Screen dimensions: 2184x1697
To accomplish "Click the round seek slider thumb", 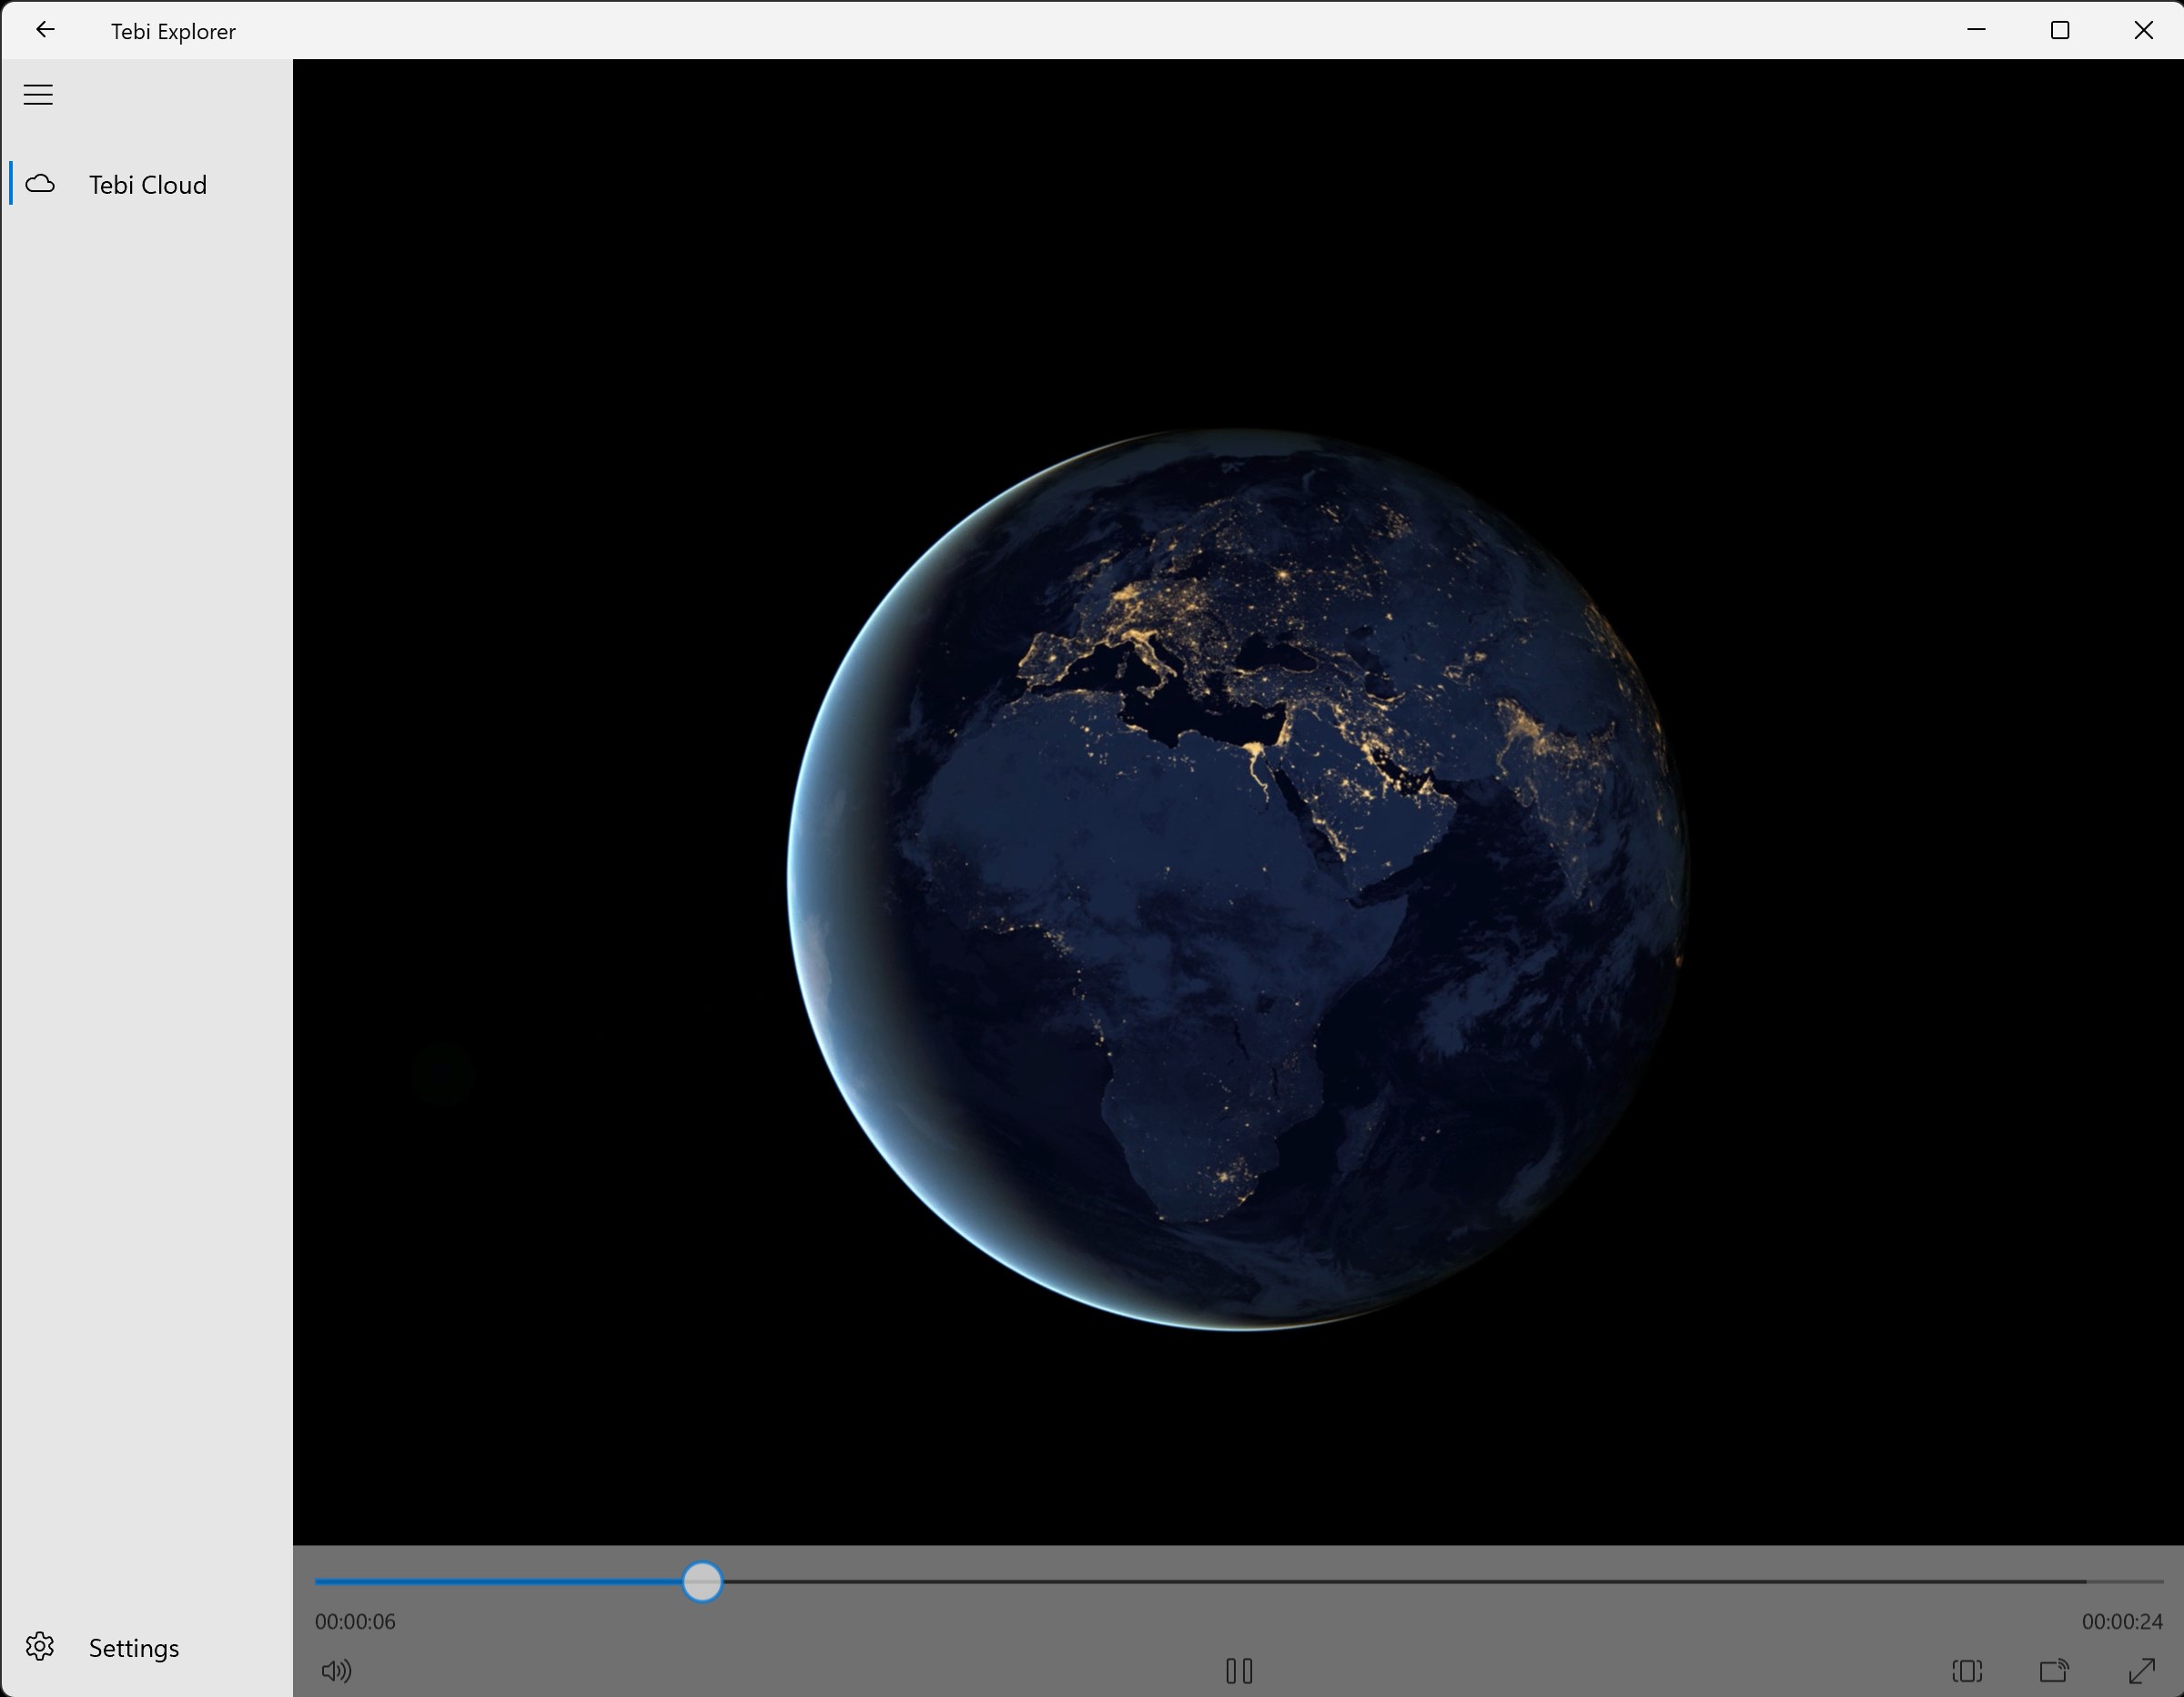I will [702, 1581].
